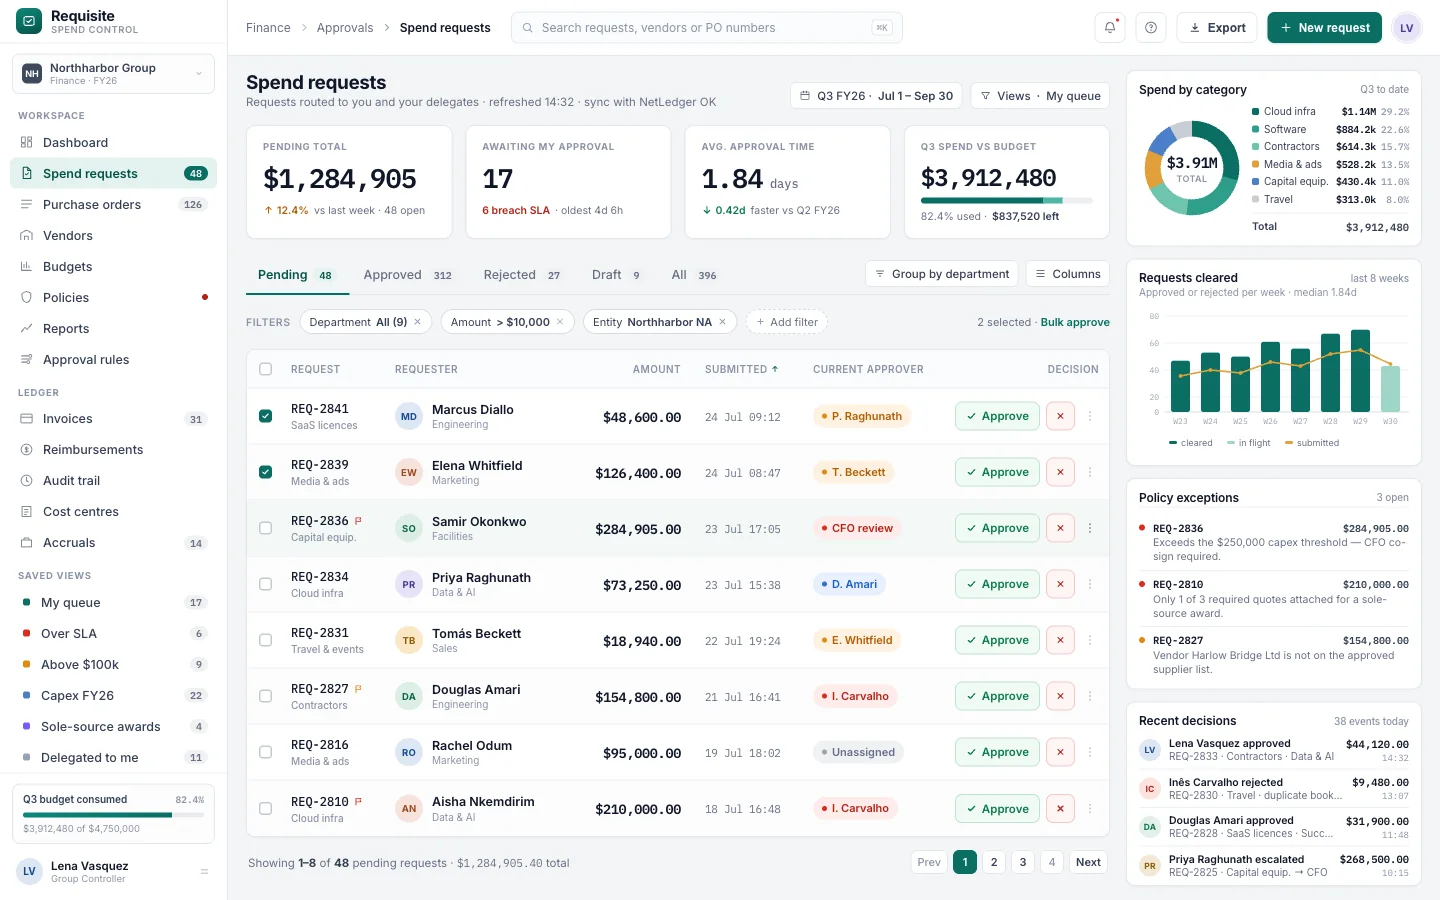Select the REQ-2827 row checkbox

(x=265, y=696)
